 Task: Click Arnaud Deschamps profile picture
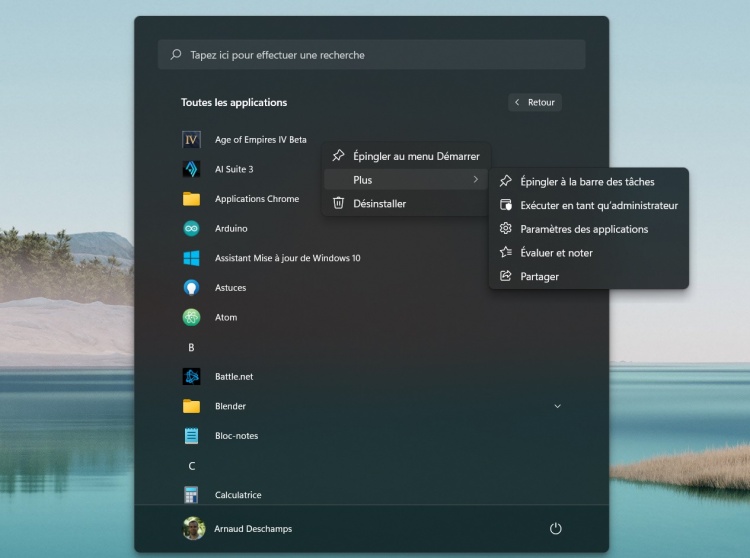[x=194, y=528]
